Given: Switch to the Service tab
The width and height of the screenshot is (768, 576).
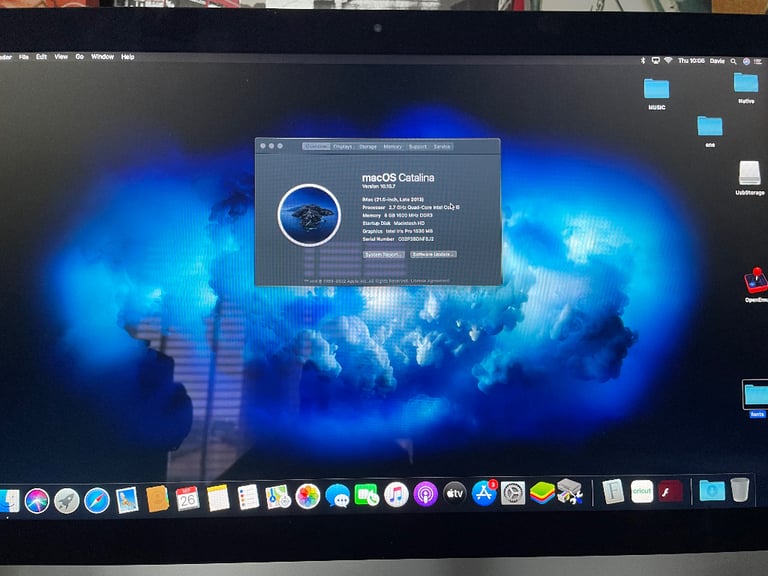Looking at the screenshot, I should click(x=441, y=146).
